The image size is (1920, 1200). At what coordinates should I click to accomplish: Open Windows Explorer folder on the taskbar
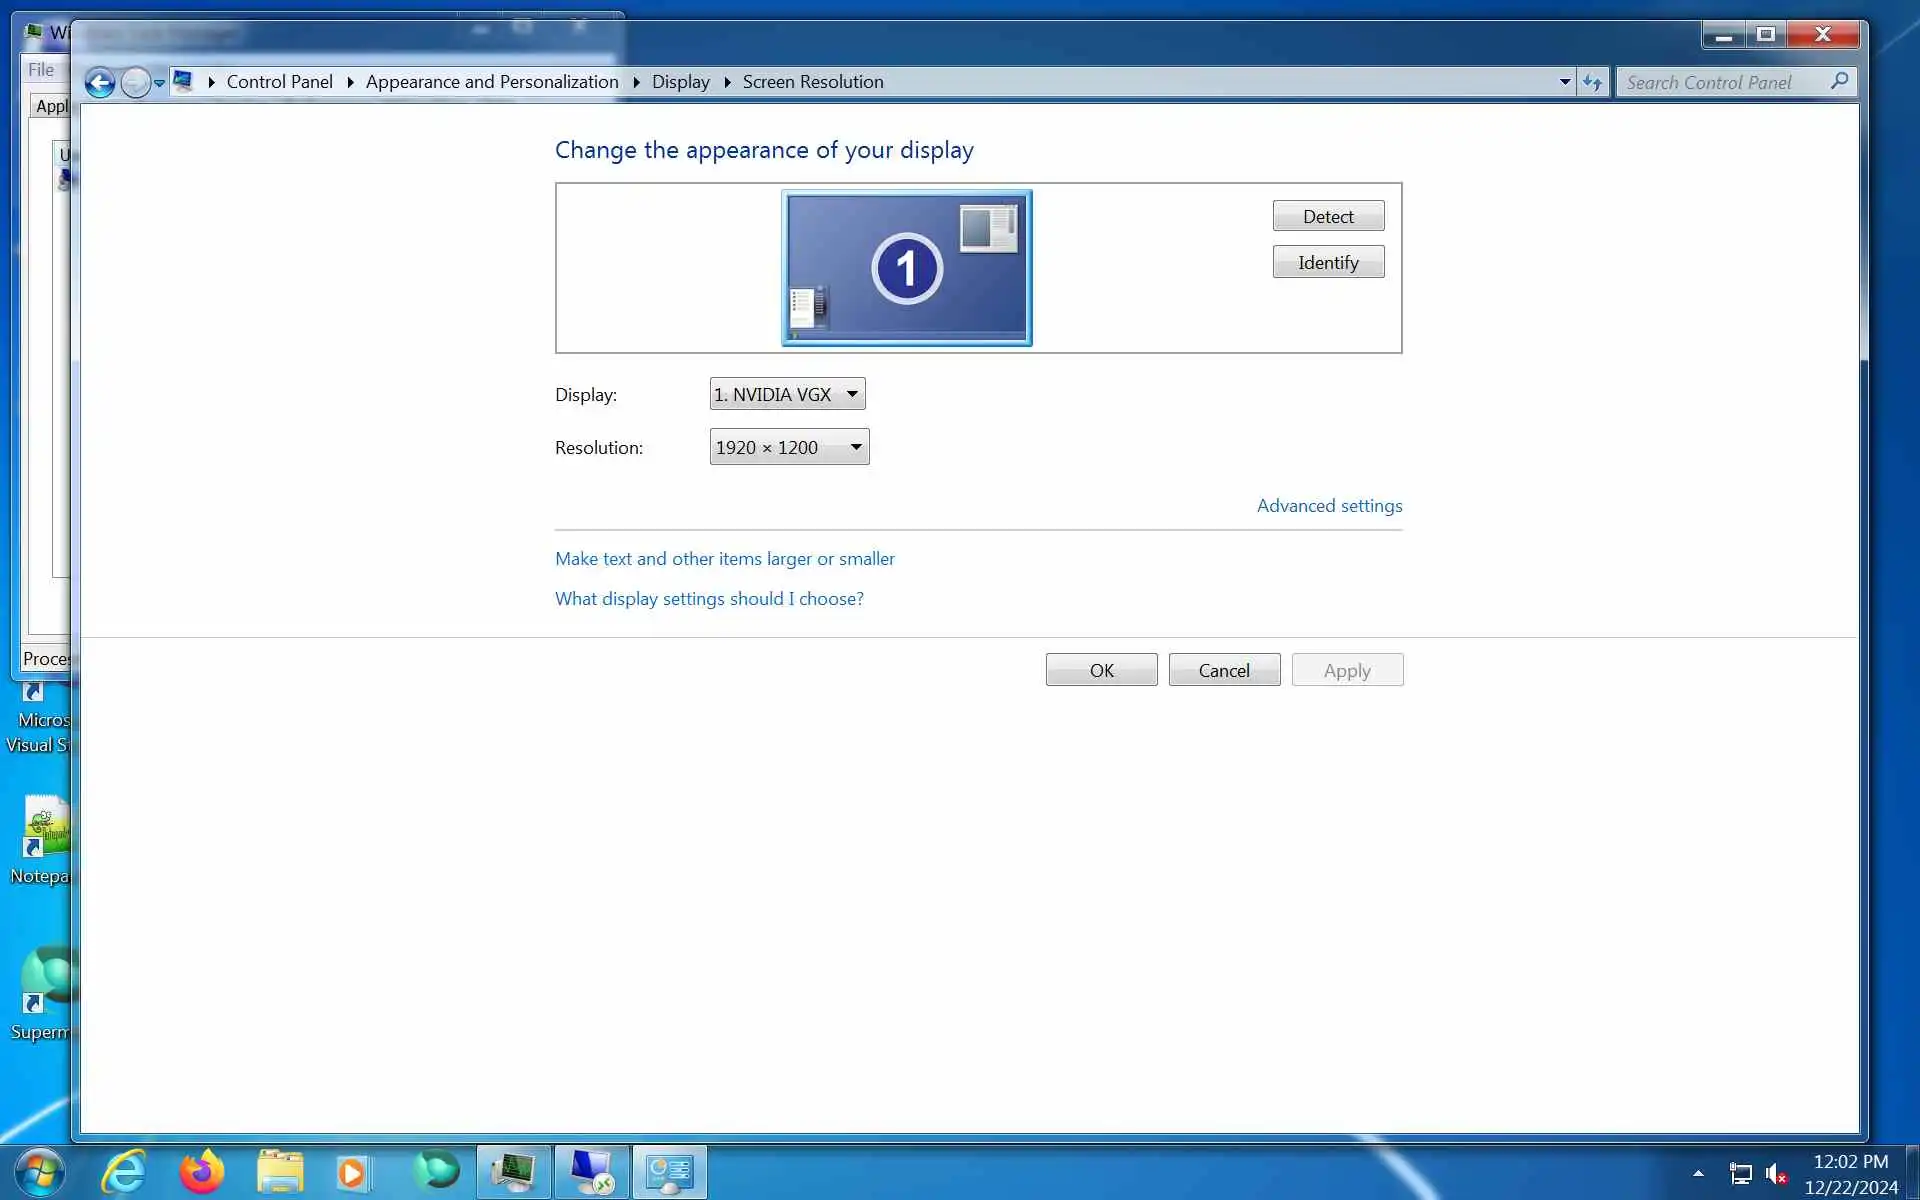(x=280, y=1172)
